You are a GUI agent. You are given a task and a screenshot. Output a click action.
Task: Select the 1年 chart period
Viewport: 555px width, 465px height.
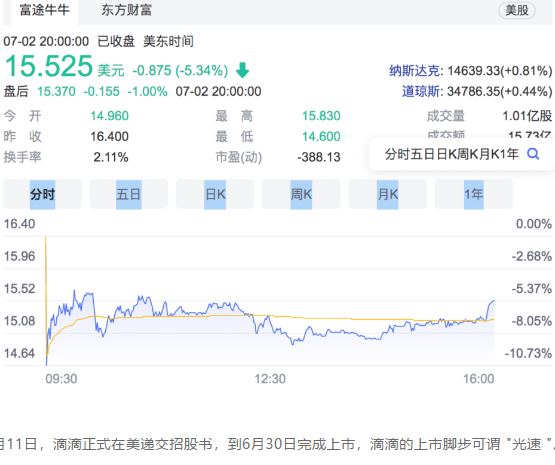[x=474, y=194]
